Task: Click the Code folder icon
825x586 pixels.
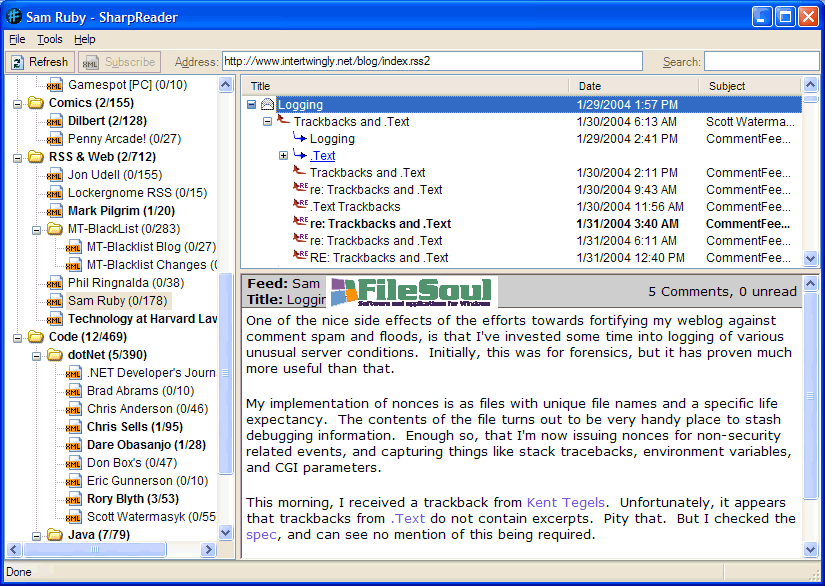Action: pyautogui.click(x=35, y=337)
